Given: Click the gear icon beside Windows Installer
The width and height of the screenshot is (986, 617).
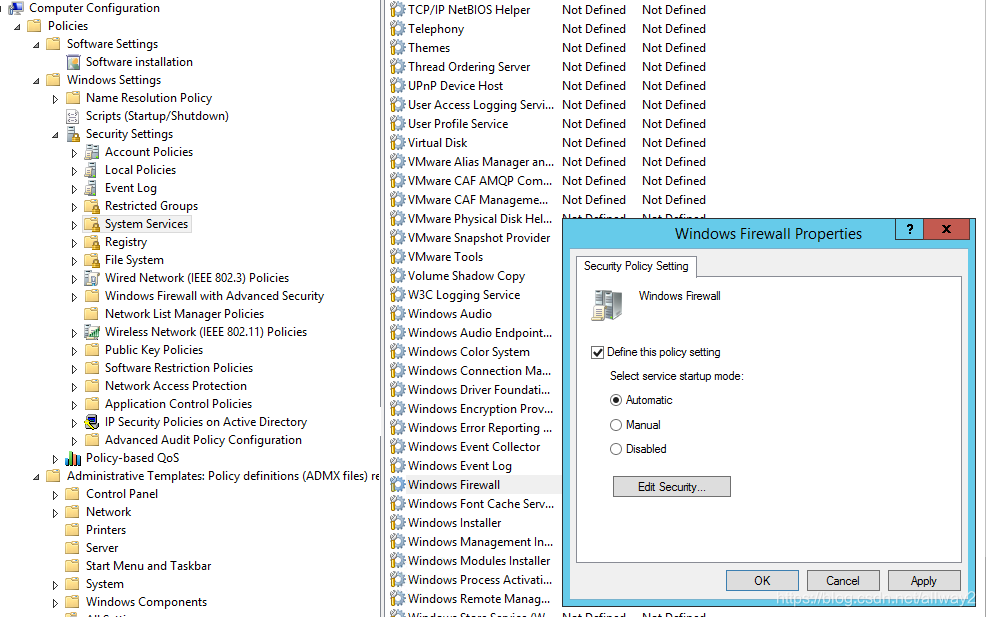Looking at the screenshot, I should (x=397, y=523).
